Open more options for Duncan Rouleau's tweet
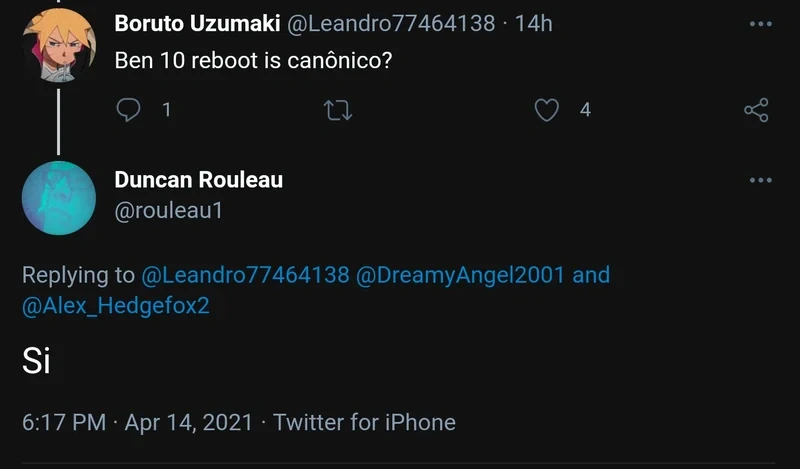Image resolution: width=800 pixels, height=469 pixels. (x=761, y=181)
